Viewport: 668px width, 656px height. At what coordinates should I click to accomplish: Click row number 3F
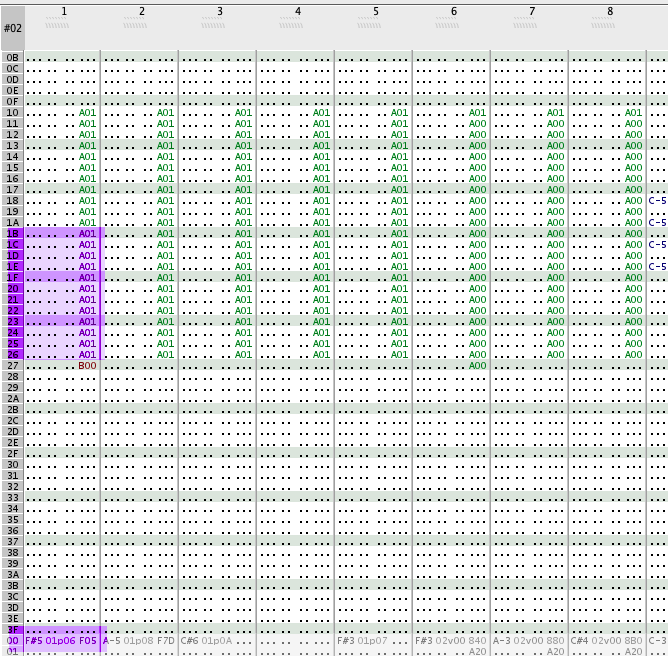(12, 630)
